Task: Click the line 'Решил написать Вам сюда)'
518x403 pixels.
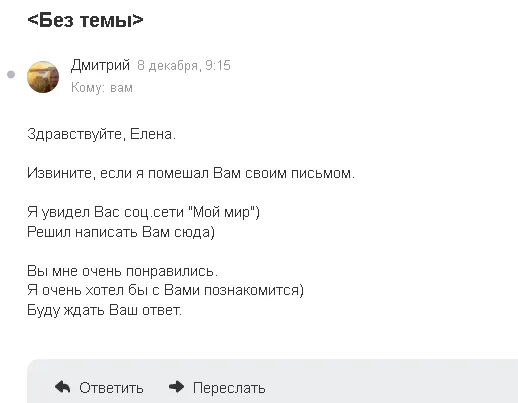Action: click(121, 232)
